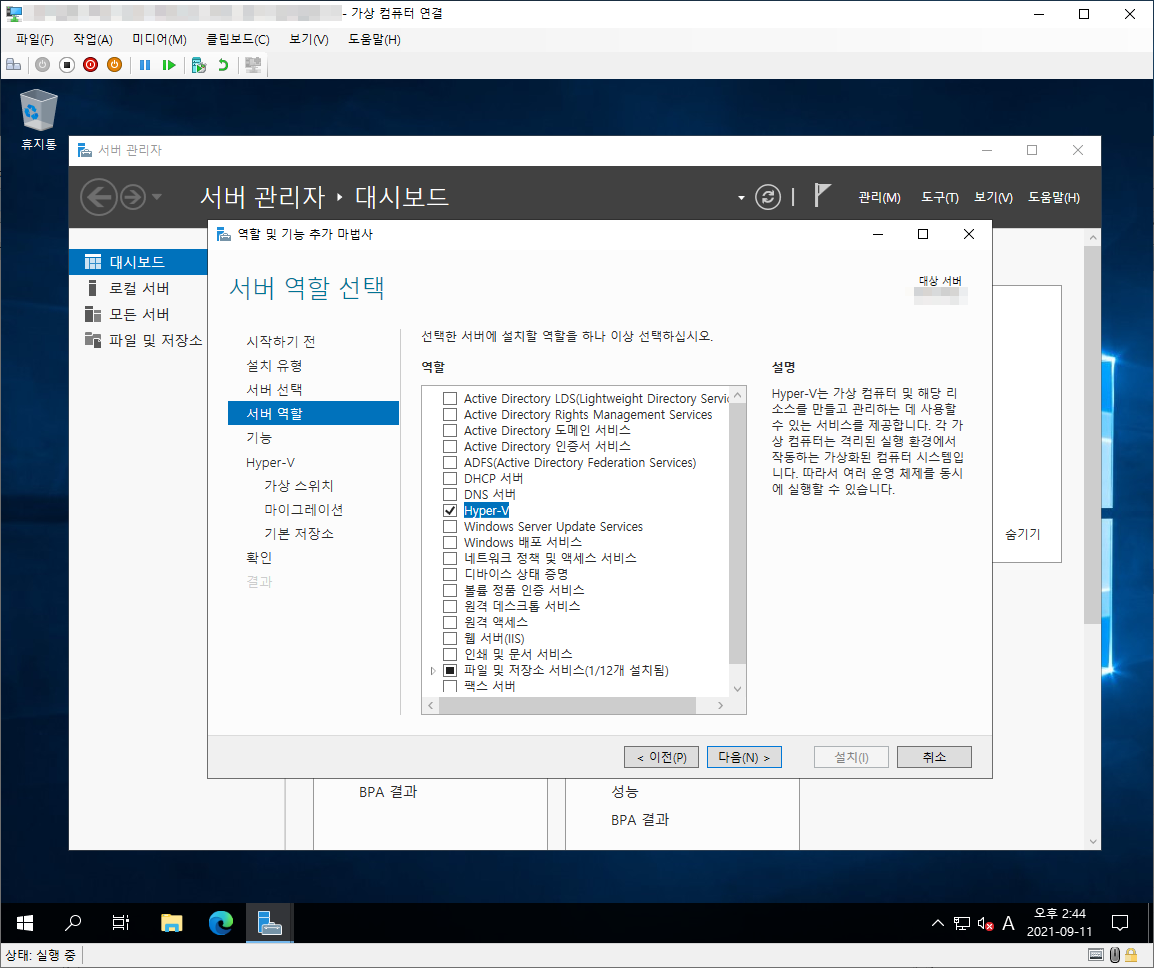This screenshot has height=968, width=1154.
Task: Click the roles list vertical scrollbar thumb
Action: click(x=737, y=533)
